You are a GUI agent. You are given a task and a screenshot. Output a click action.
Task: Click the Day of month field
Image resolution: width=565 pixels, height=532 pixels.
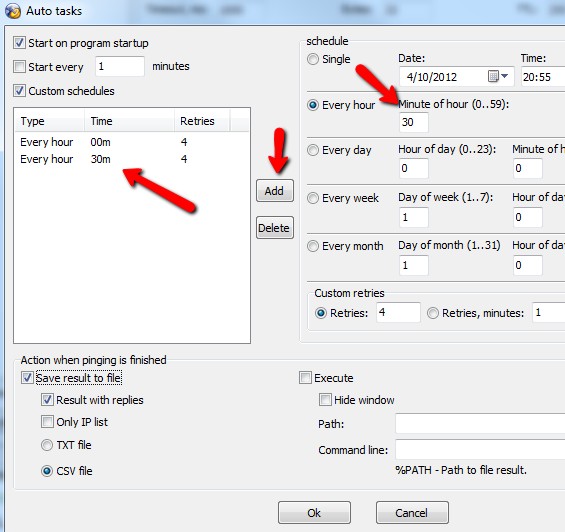414,265
